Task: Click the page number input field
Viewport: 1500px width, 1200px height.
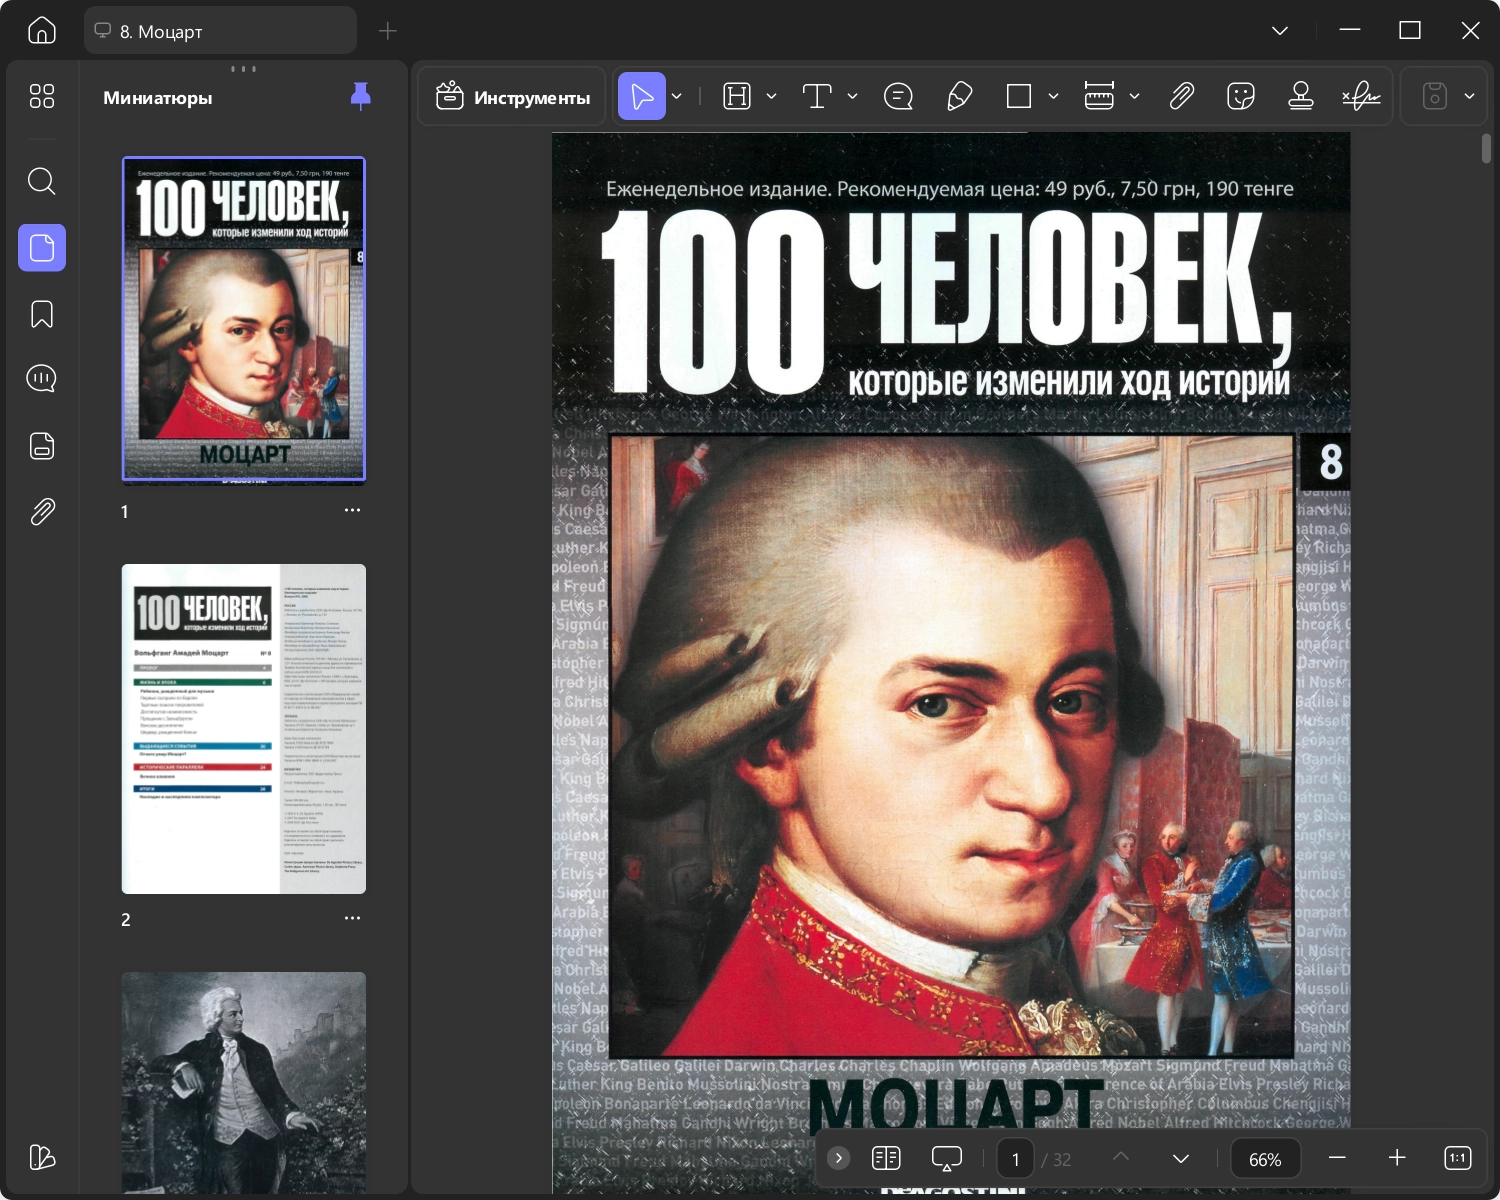Action: click(1015, 1159)
